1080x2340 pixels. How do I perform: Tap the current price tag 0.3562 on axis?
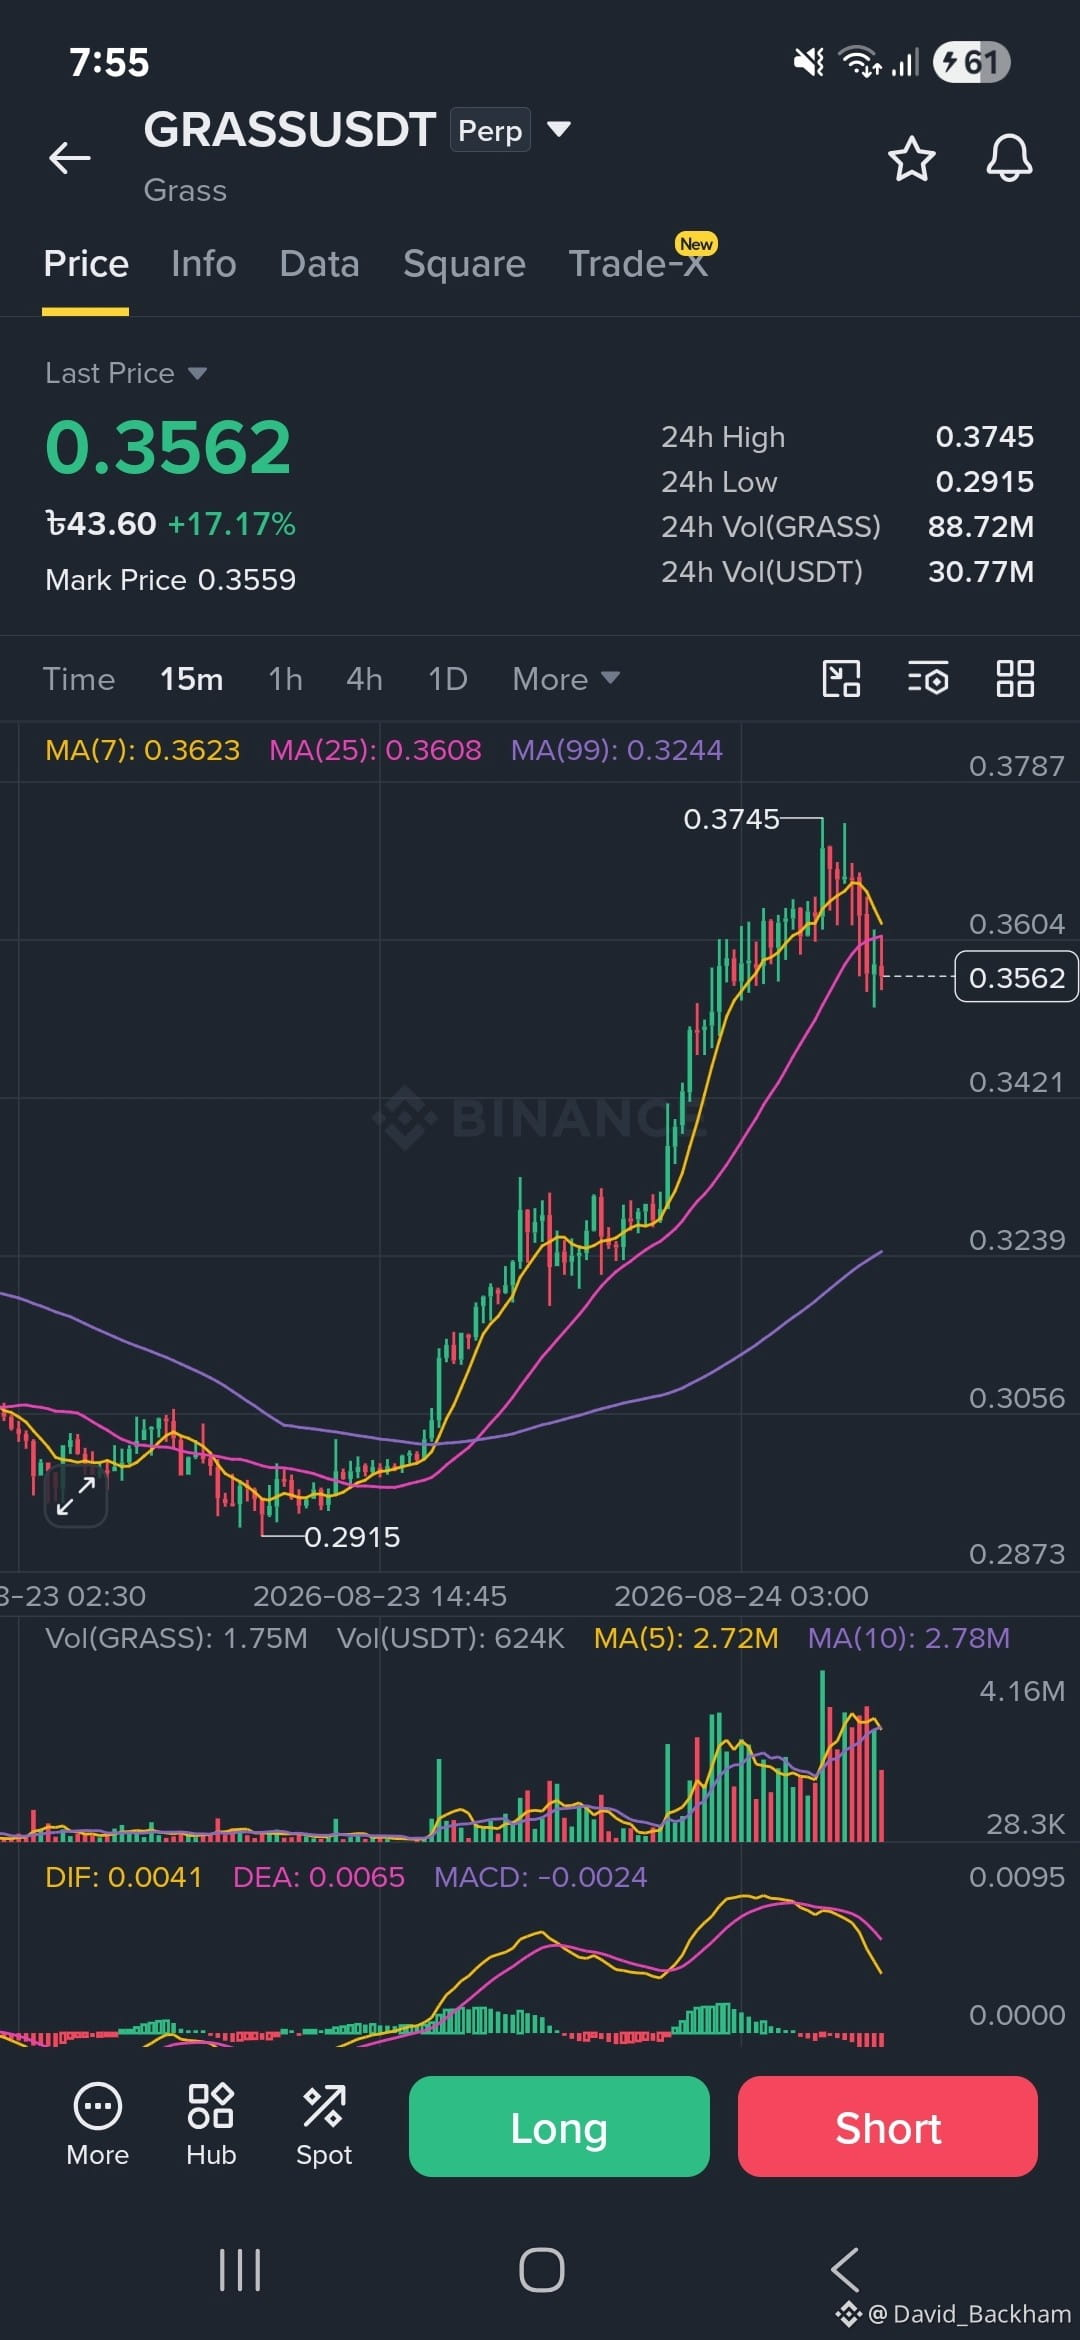click(1017, 977)
